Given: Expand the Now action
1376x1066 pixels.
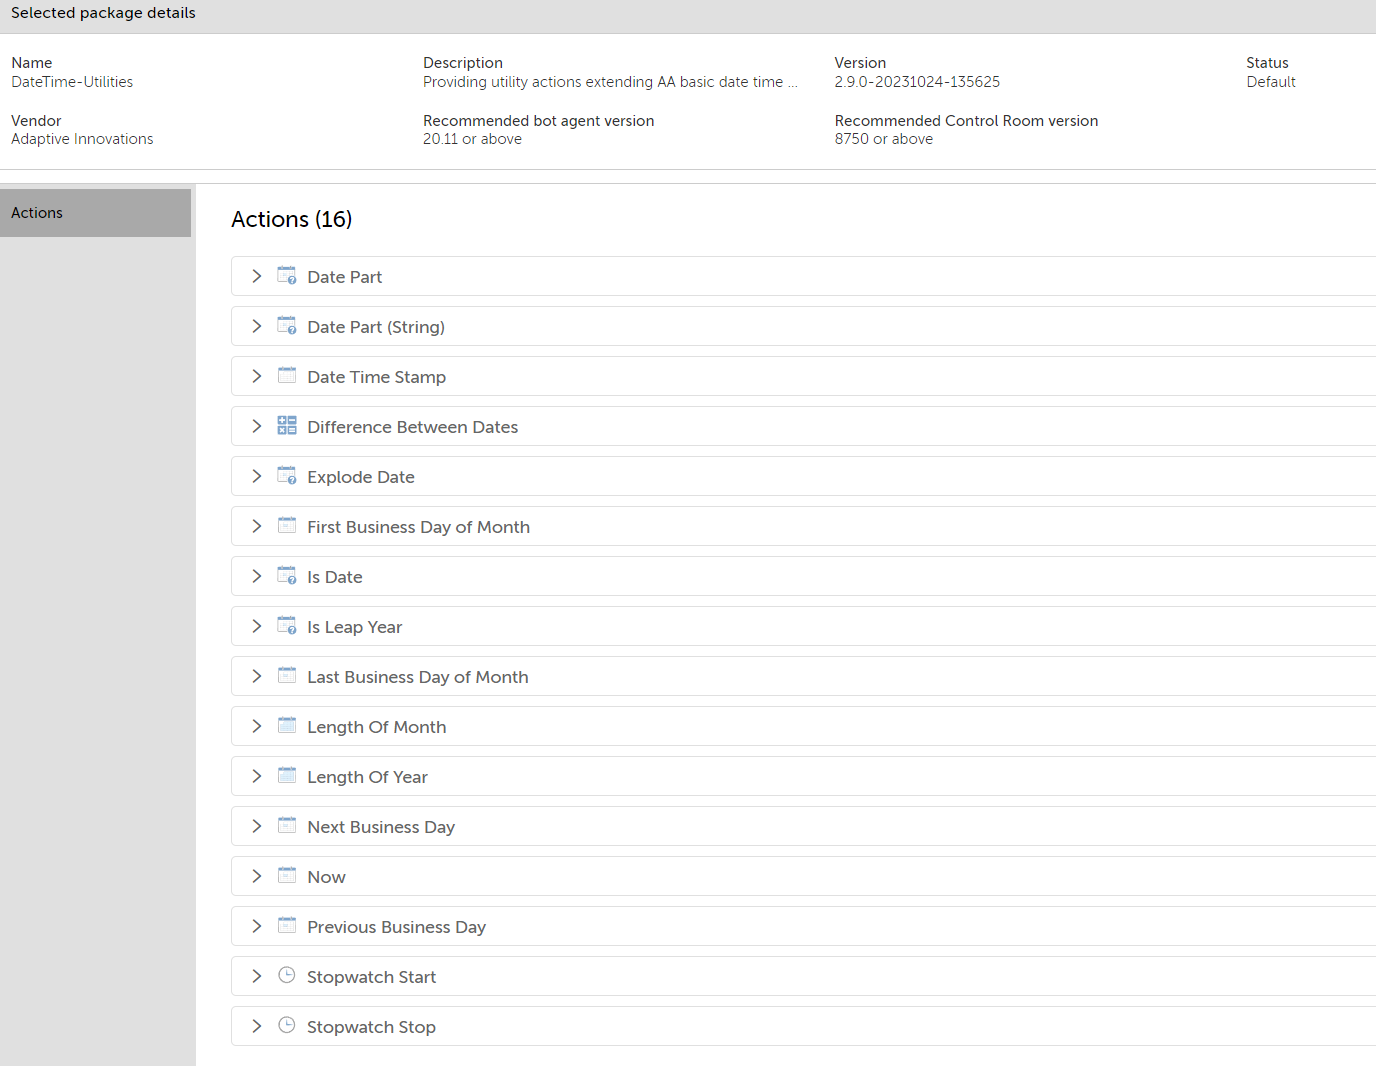Looking at the screenshot, I should point(257,876).
